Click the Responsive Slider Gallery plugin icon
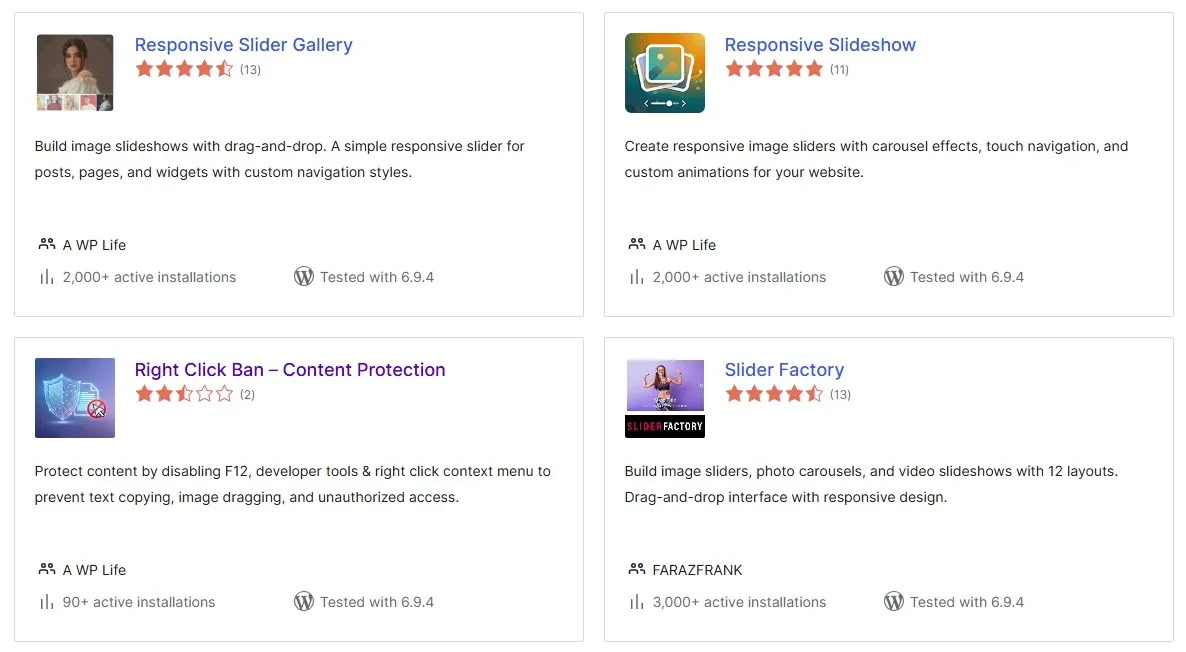The height and width of the screenshot is (652, 1186). tap(74, 72)
